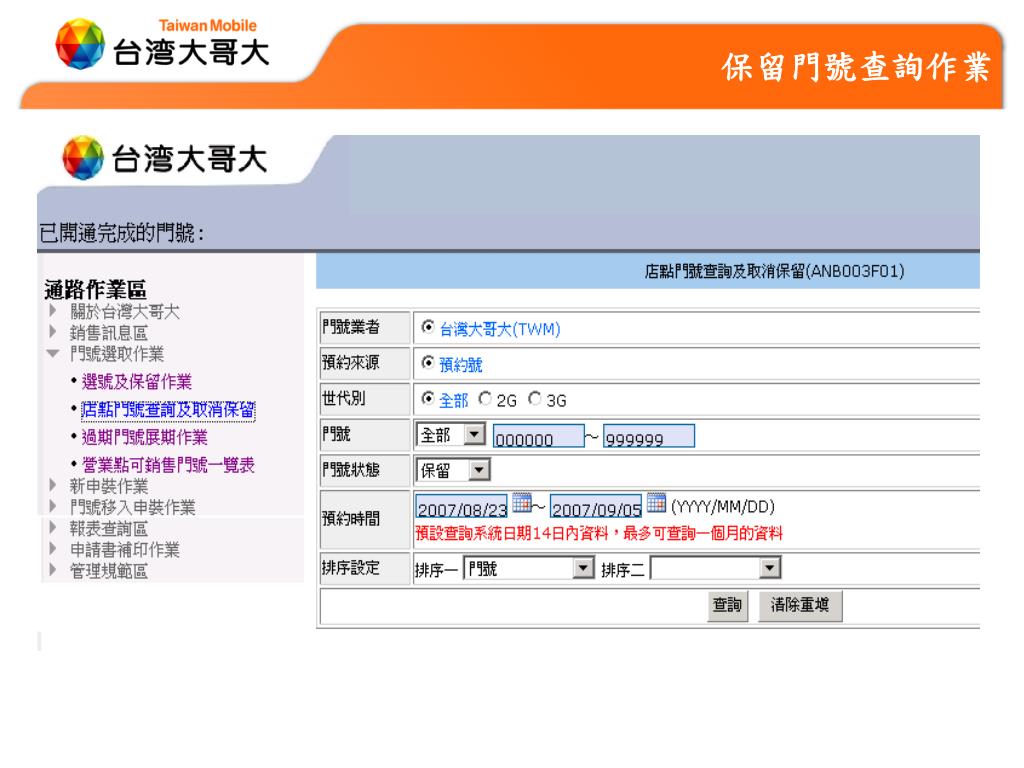Expand the 門號移入申裝作業 menu section
This screenshot has height=768, width=1024.
click(54, 506)
